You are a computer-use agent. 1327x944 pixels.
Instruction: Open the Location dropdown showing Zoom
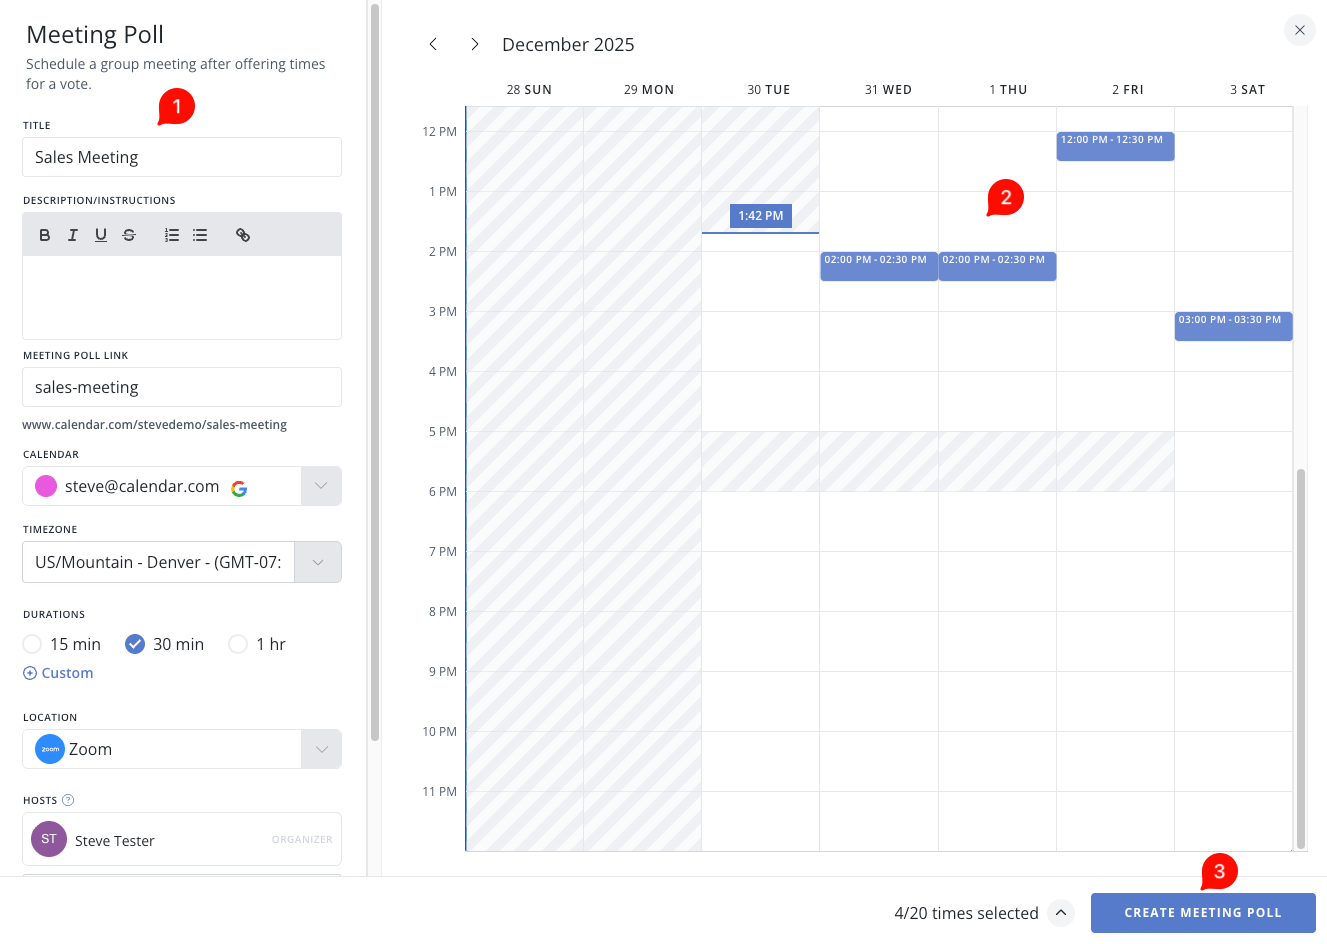pos(320,749)
